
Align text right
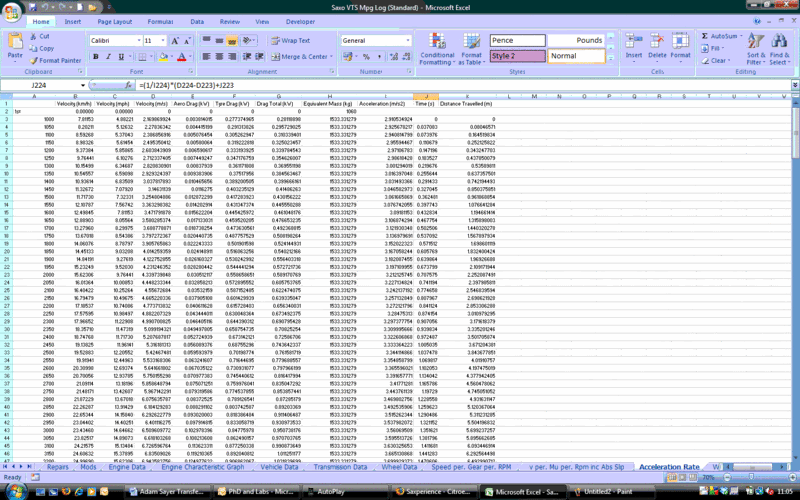click(232, 57)
